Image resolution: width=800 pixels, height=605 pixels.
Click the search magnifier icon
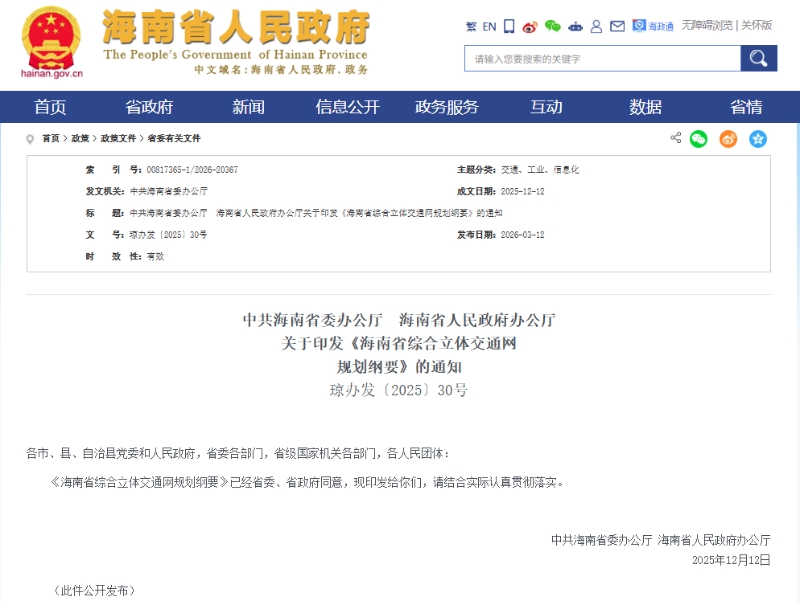(758, 58)
